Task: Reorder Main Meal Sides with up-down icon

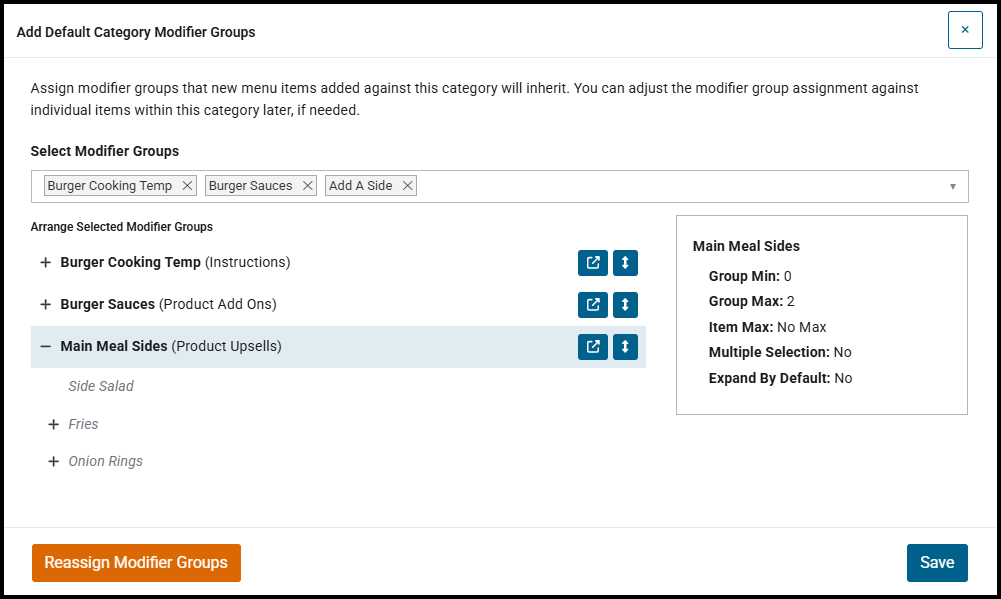Action: point(625,347)
